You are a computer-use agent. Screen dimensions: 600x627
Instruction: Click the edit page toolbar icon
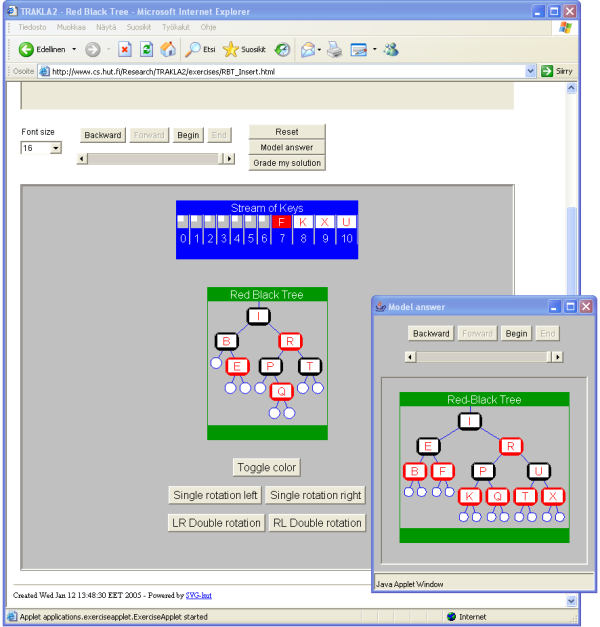[359, 50]
